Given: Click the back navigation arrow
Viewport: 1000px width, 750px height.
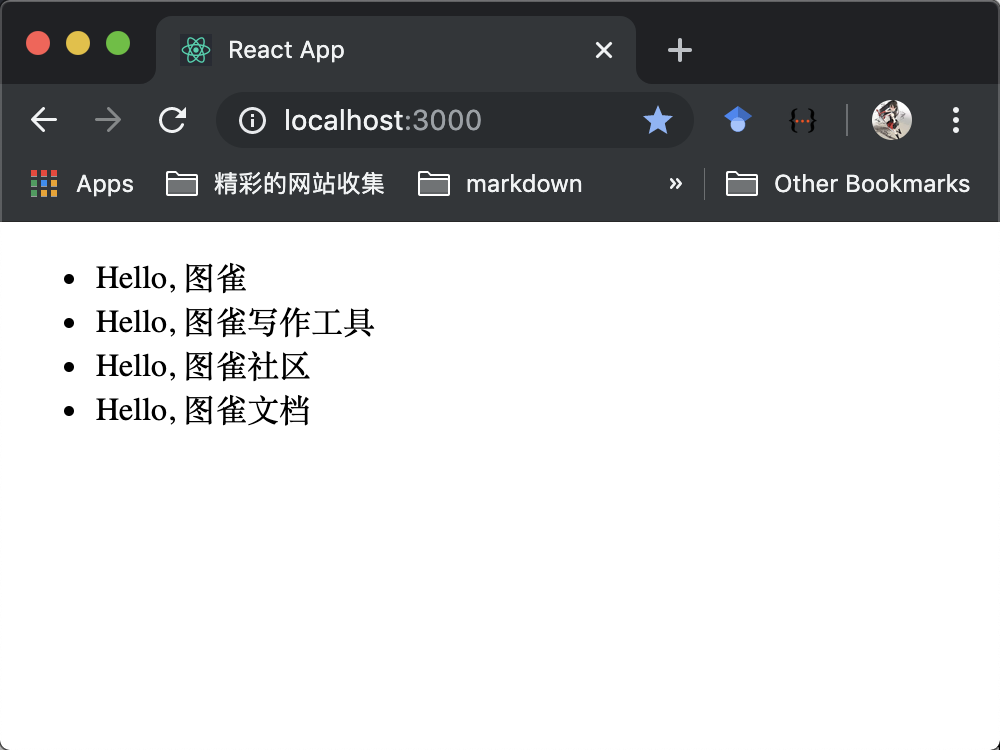Looking at the screenshot, I should [x=44, y=119].
